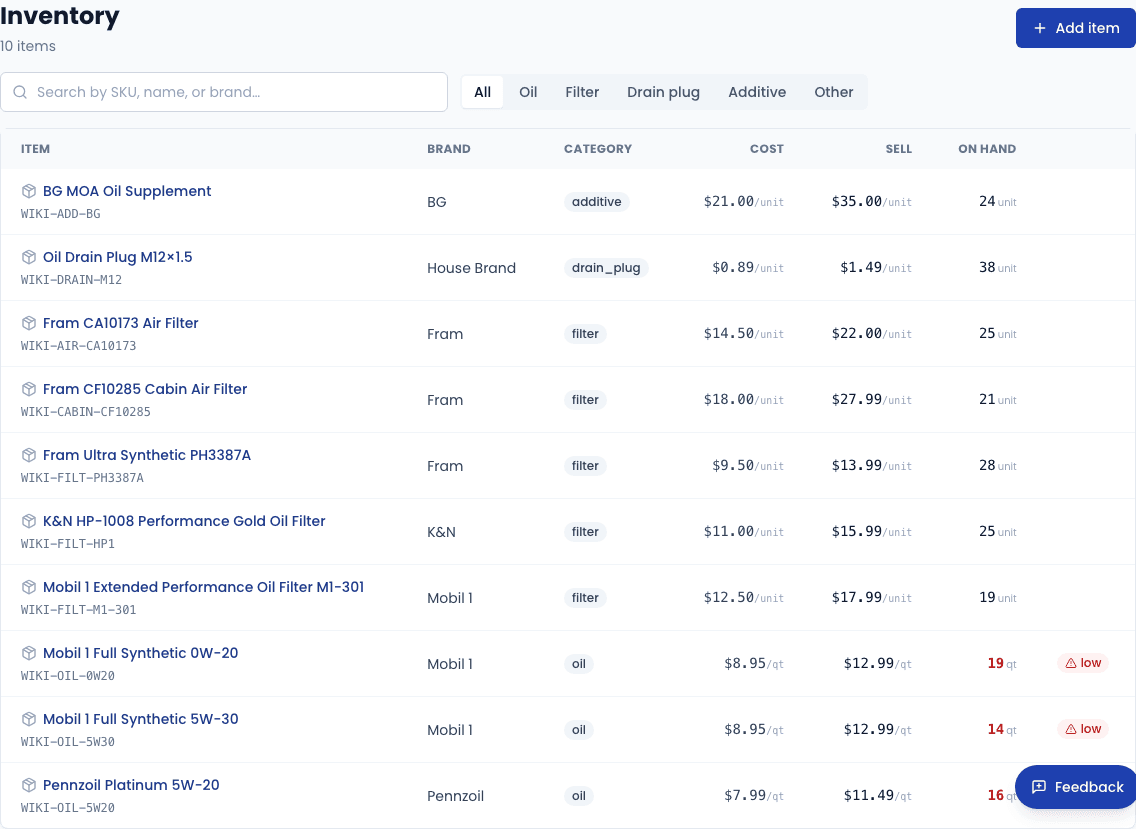Screen dimensions: 1136x829
Task: Click SKU text WIKI-OIL-0W20
Action: [67, 675]
